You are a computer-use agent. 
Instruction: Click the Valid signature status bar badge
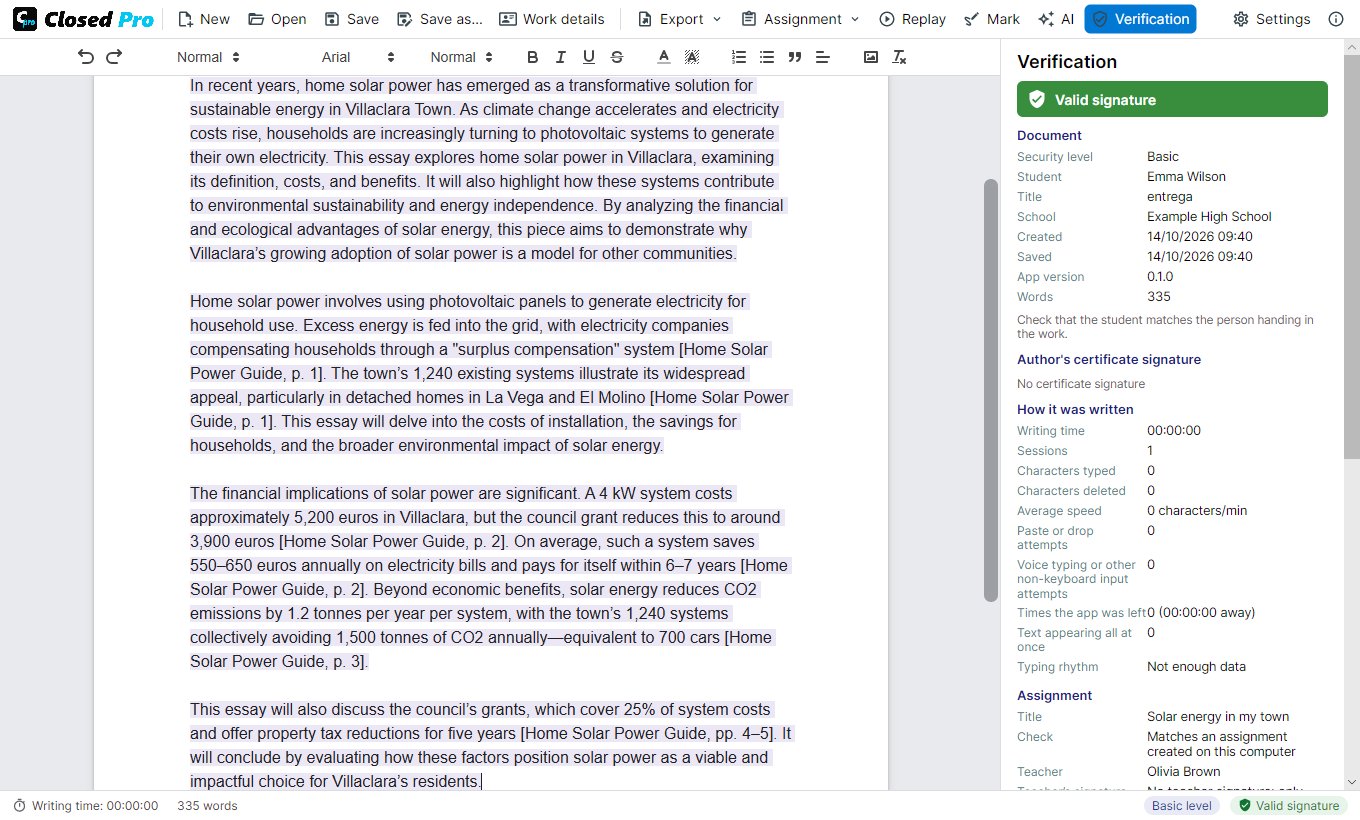coord(1288,805)
